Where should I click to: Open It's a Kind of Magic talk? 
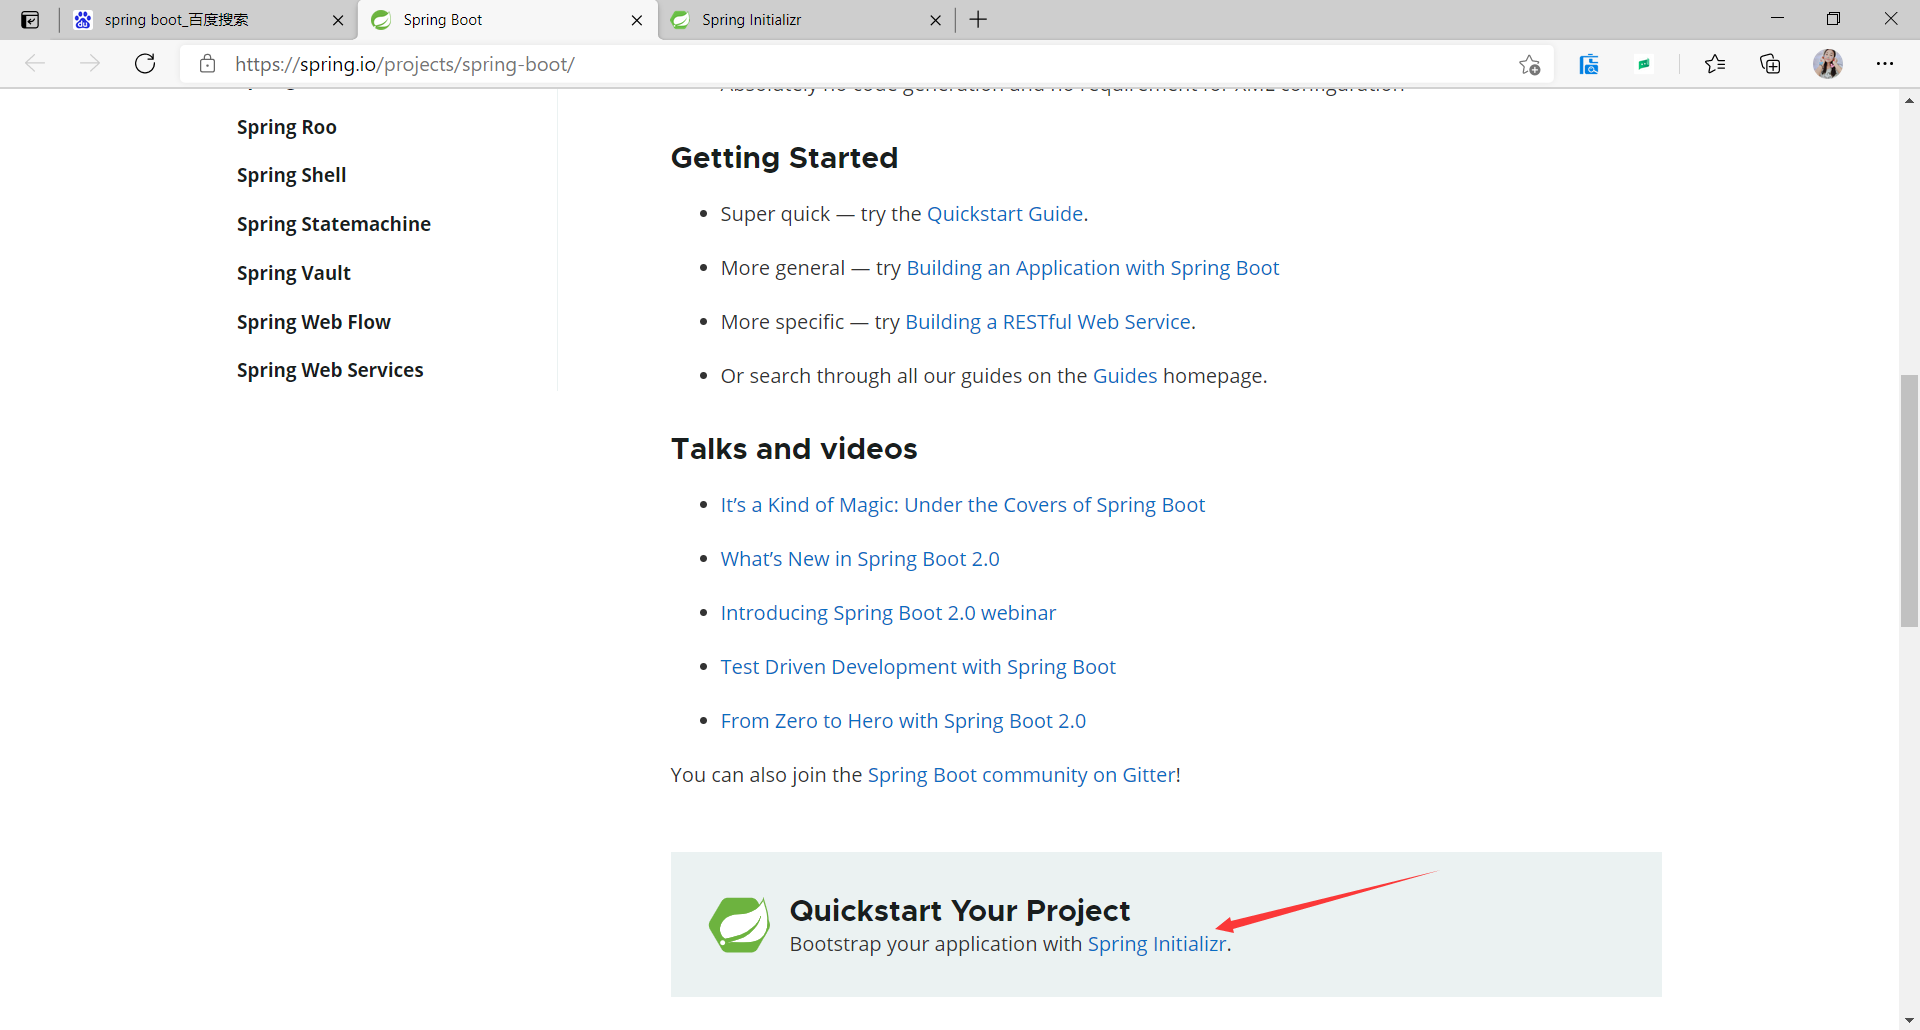pos(963,505)
